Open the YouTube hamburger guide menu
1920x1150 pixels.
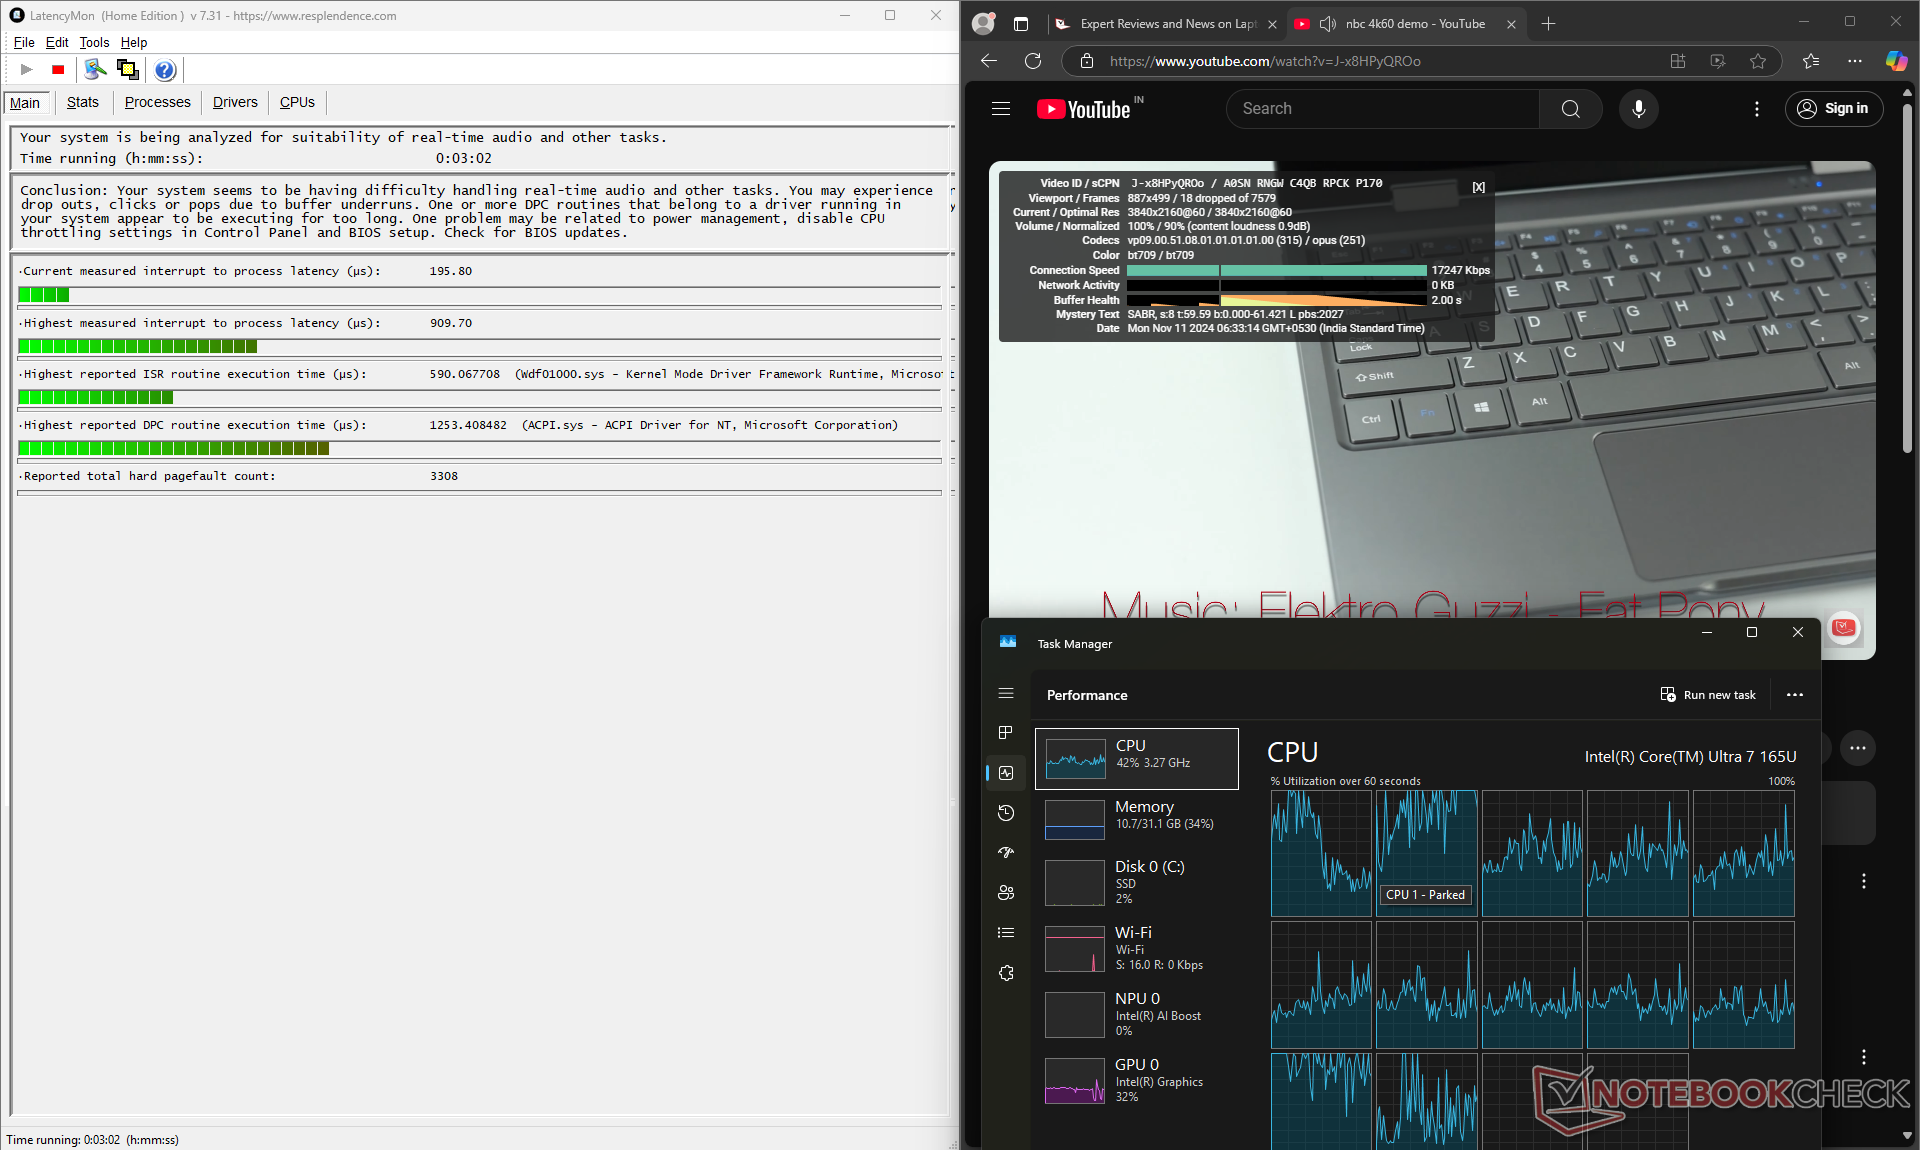point(1001,109)
